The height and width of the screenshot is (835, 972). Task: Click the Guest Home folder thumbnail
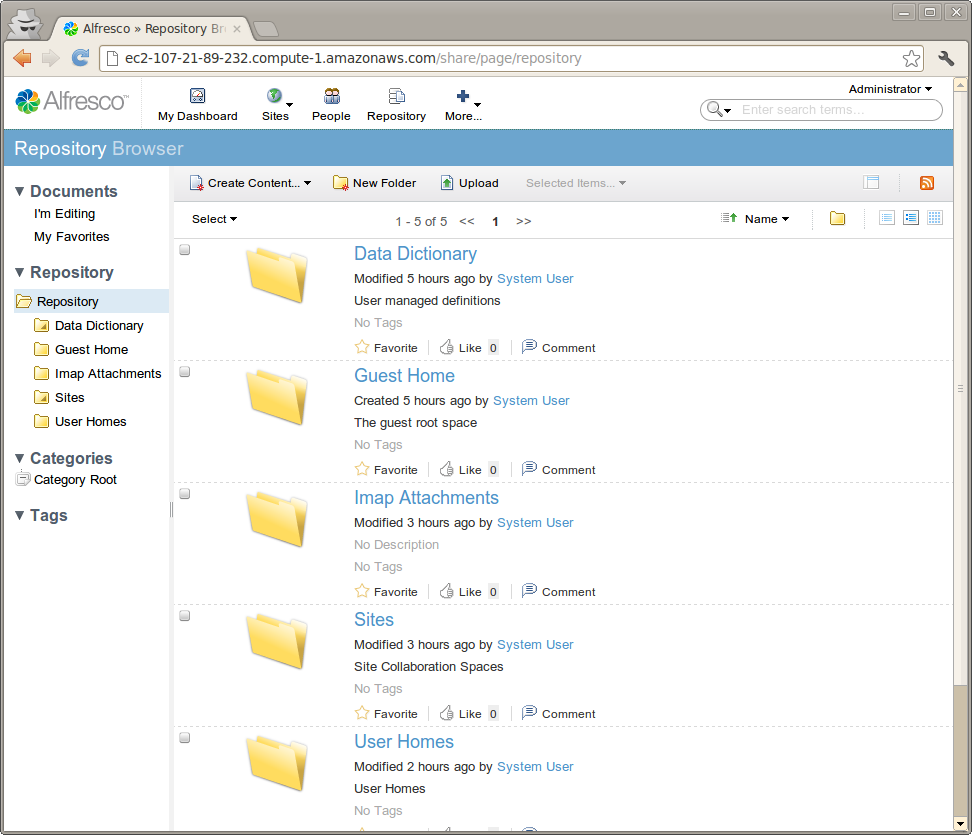(276, 397)
